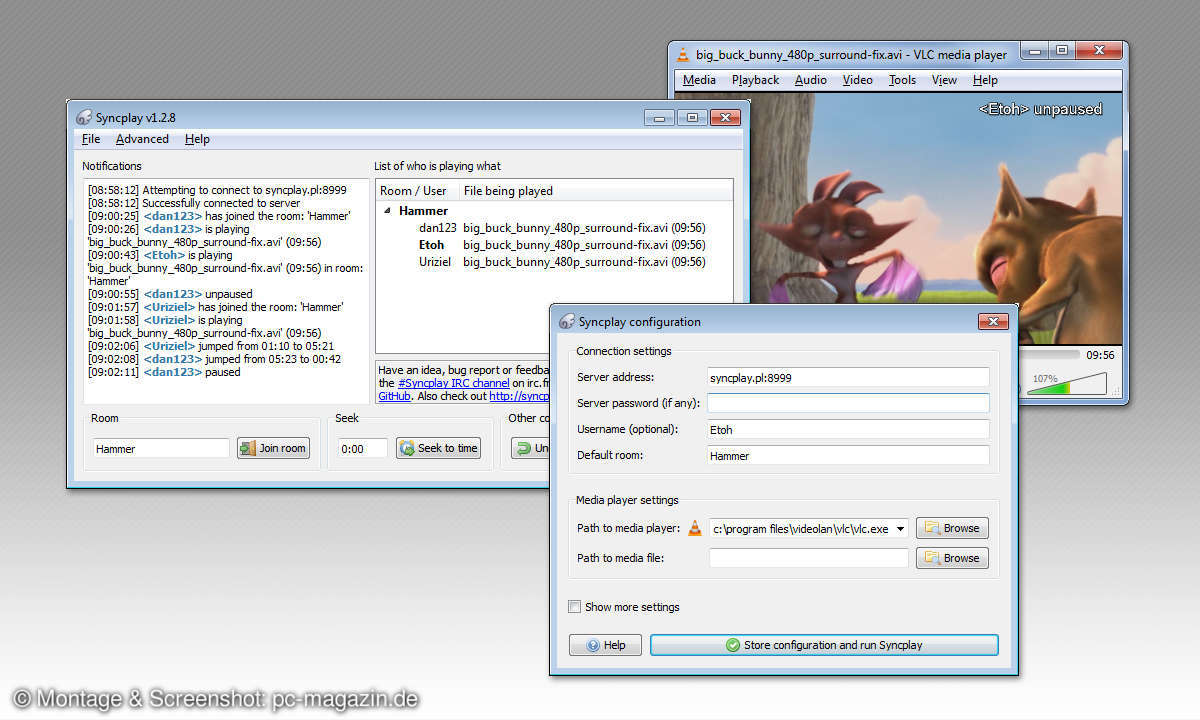
Task: Click the Server password field
Action: [x=848, y=403]
